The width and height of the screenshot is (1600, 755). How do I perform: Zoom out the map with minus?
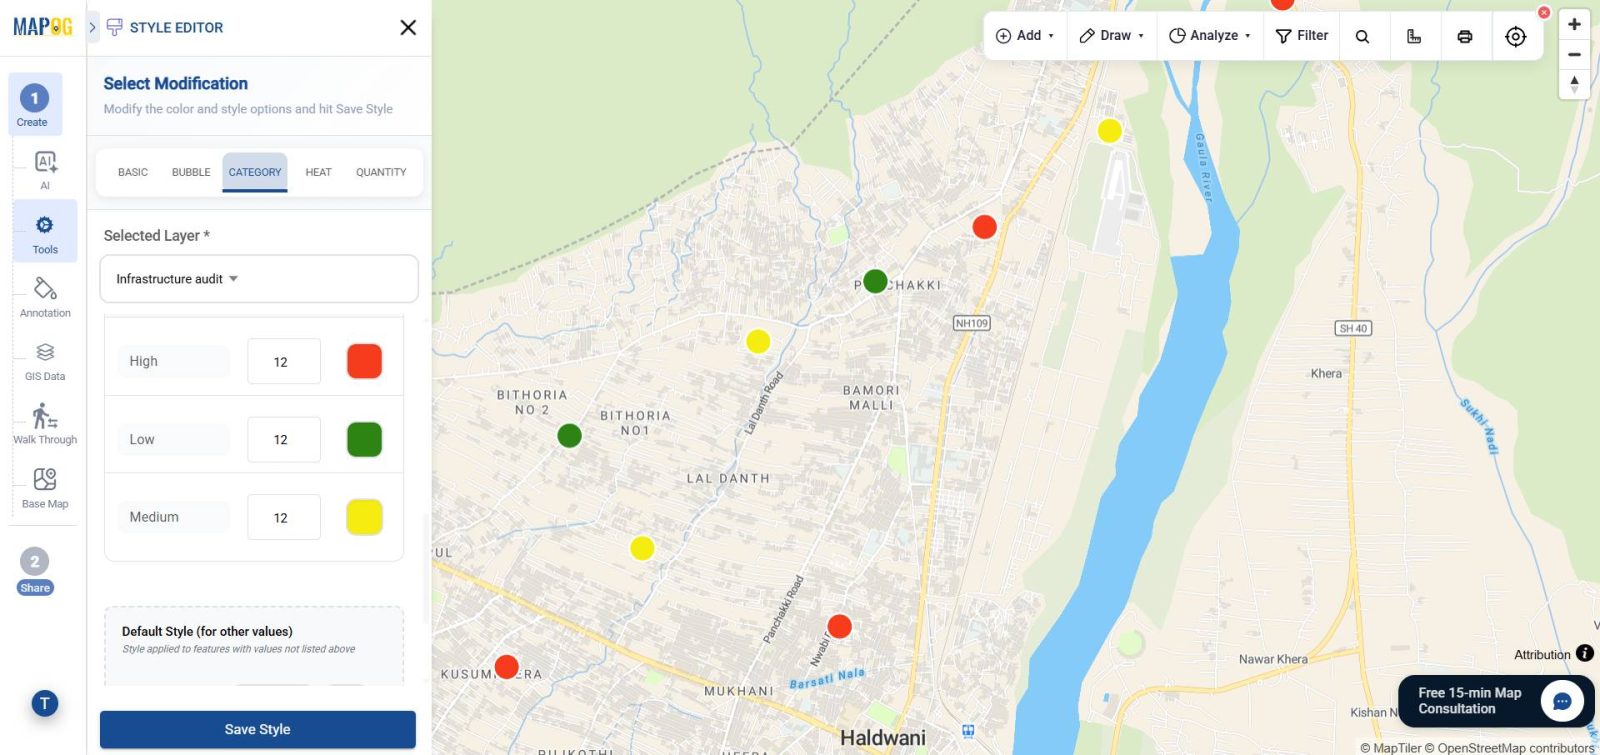pyautogui.click(x=1574, y=54)
